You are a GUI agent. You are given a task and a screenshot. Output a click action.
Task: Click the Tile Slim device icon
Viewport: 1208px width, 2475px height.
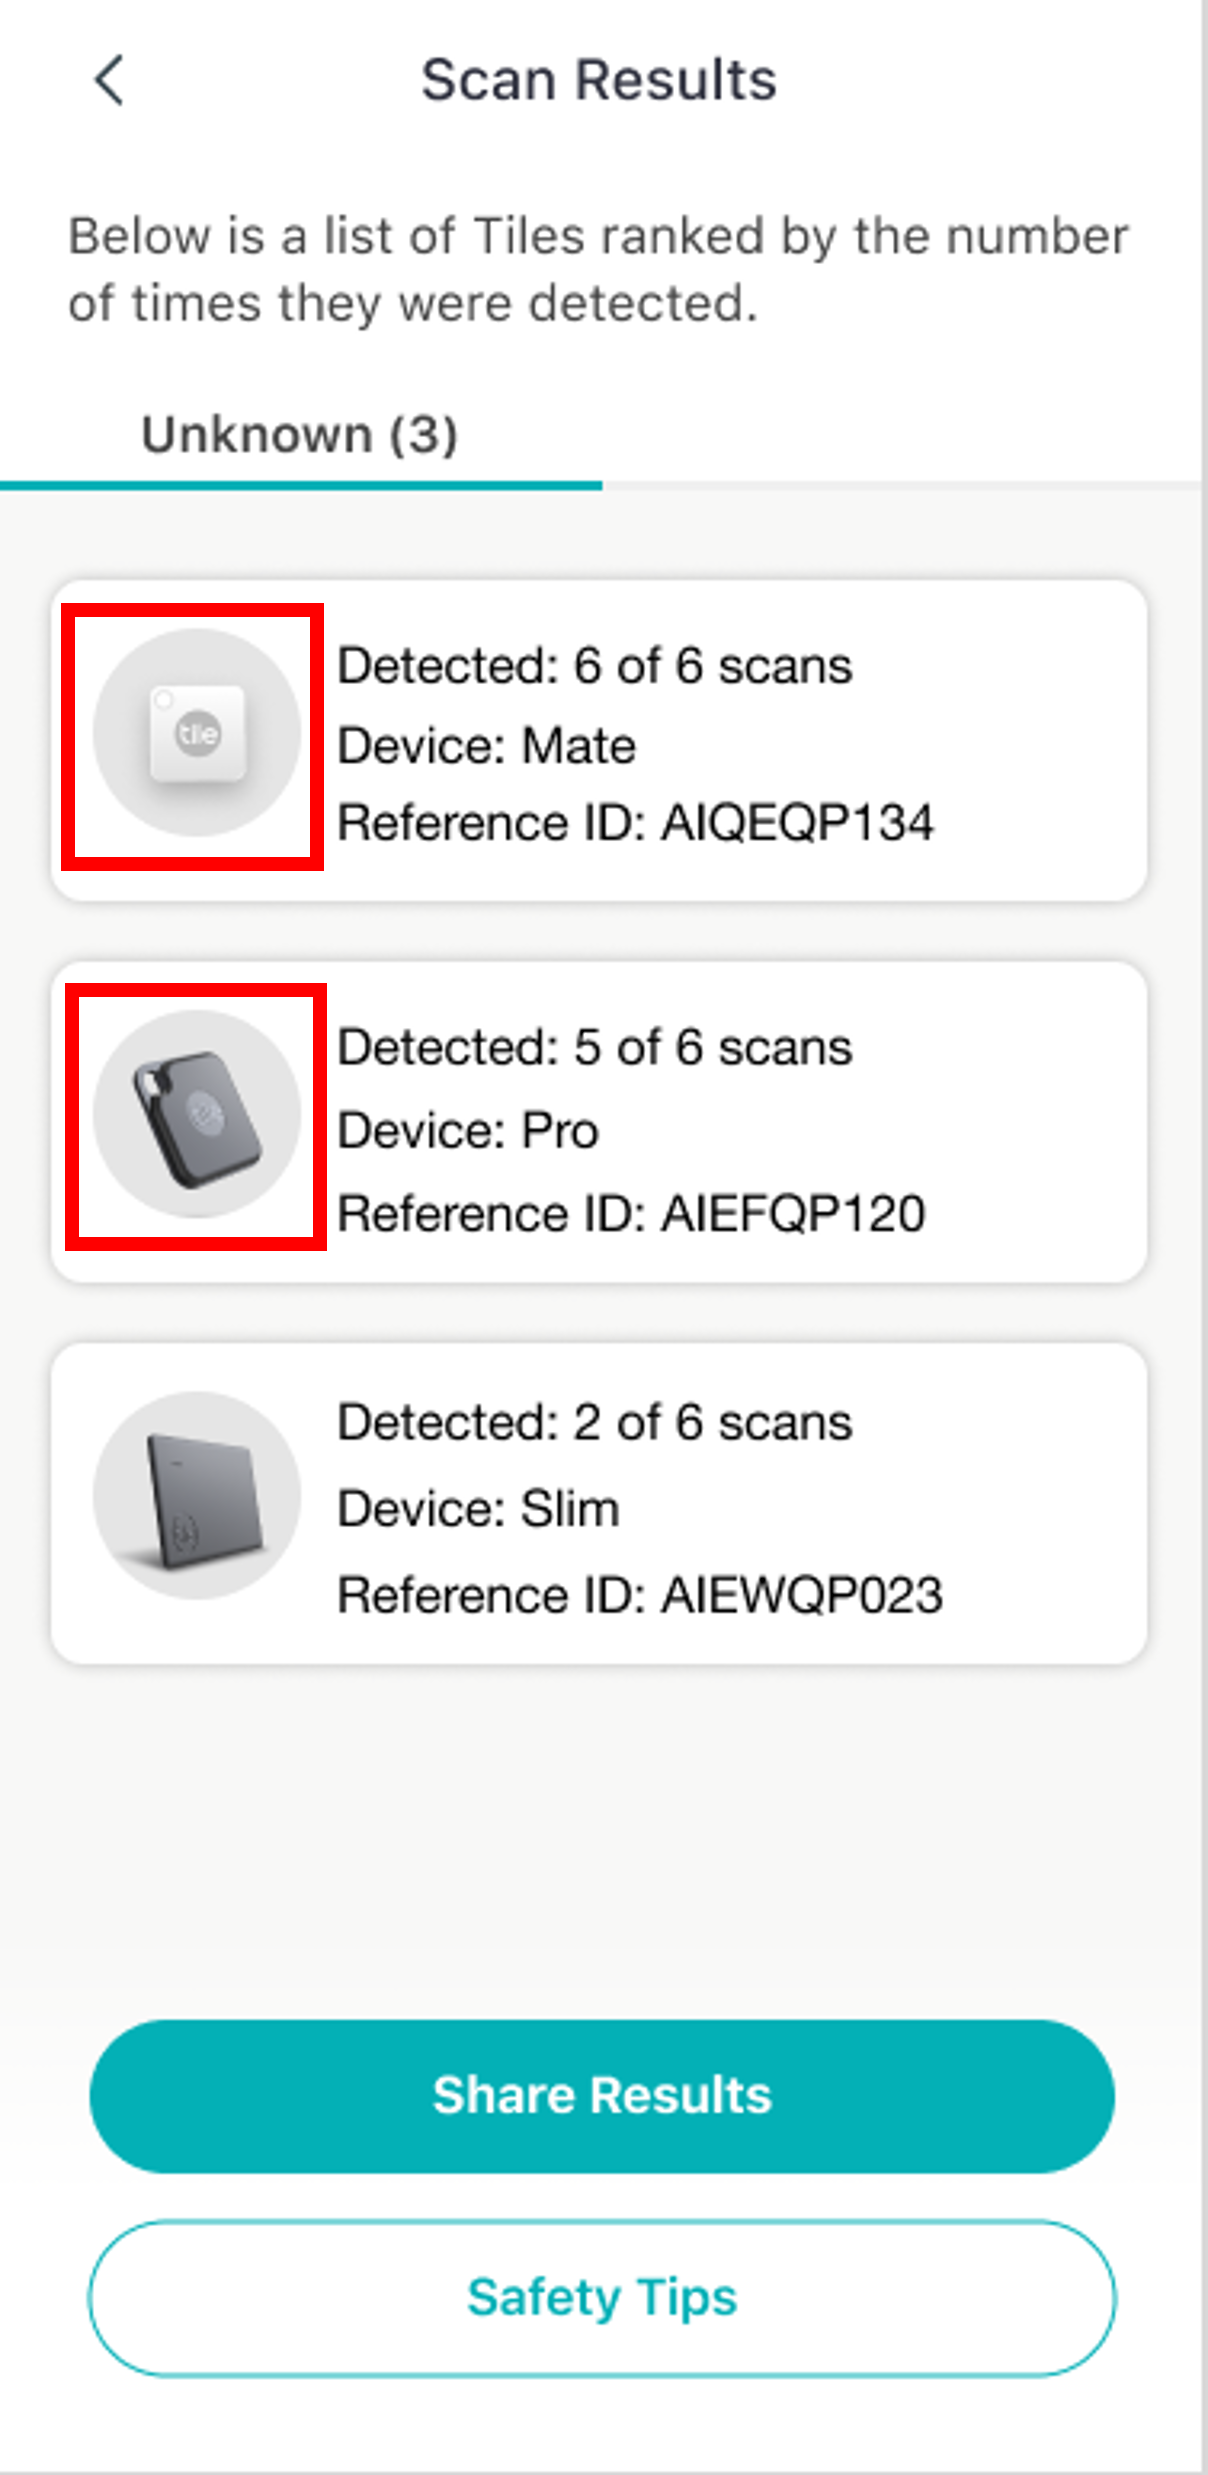click(x=196, y=1495)
